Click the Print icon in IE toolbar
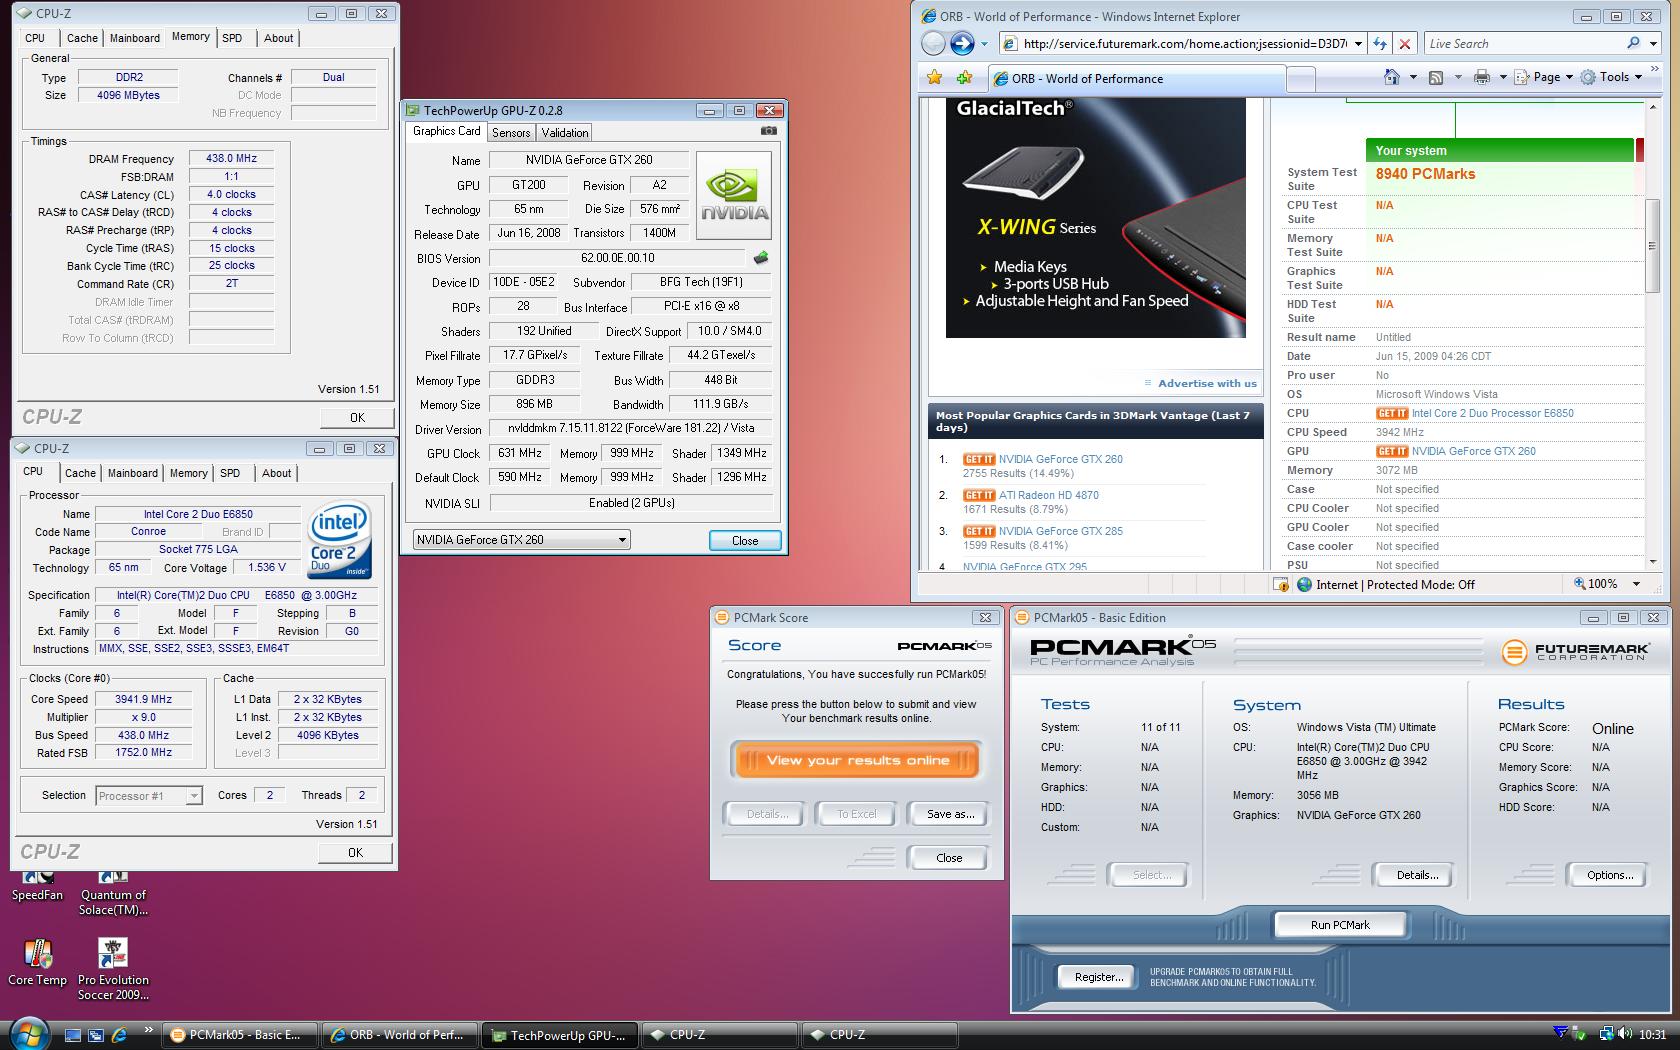This screenshot has height=1050, width=1680. [1482, 77]
